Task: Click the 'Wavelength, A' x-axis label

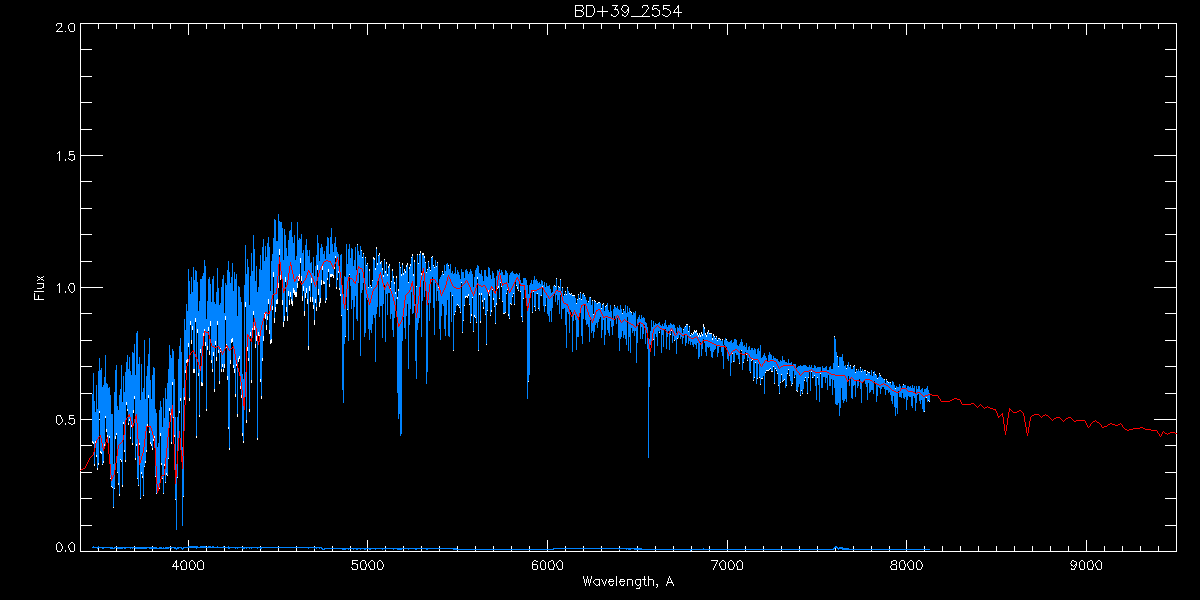Action: coord(627,581)
